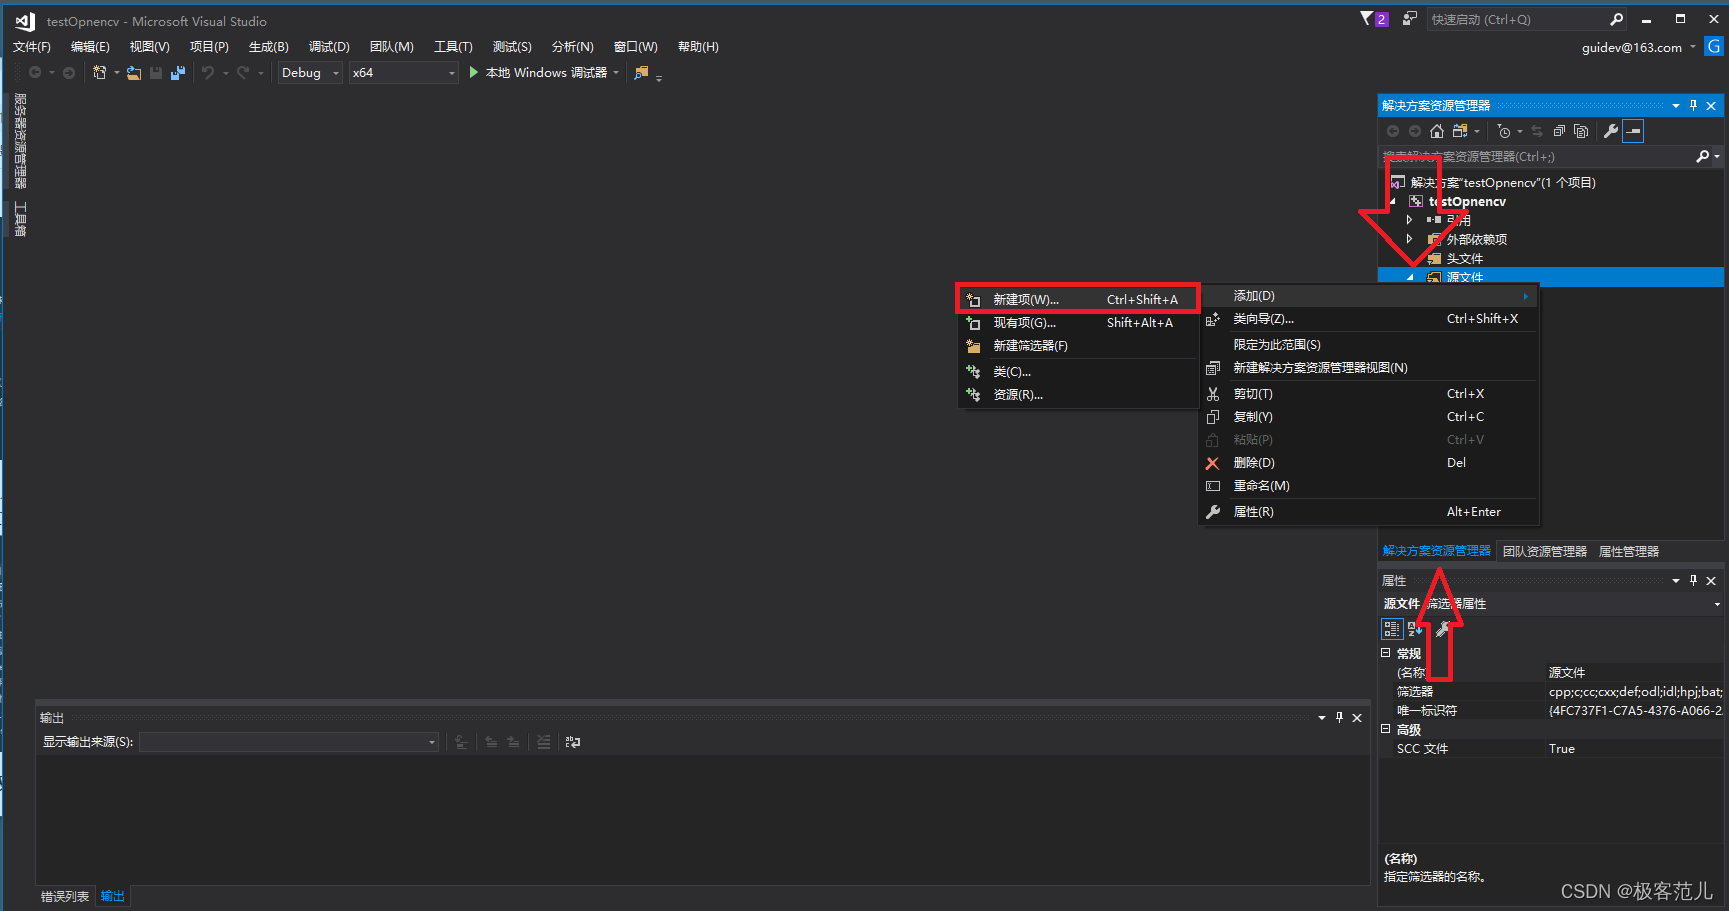1729x911 pixels.
Task: Open the dropdown arrow beside Local Windows Debugger
Action: click(616, 73)
